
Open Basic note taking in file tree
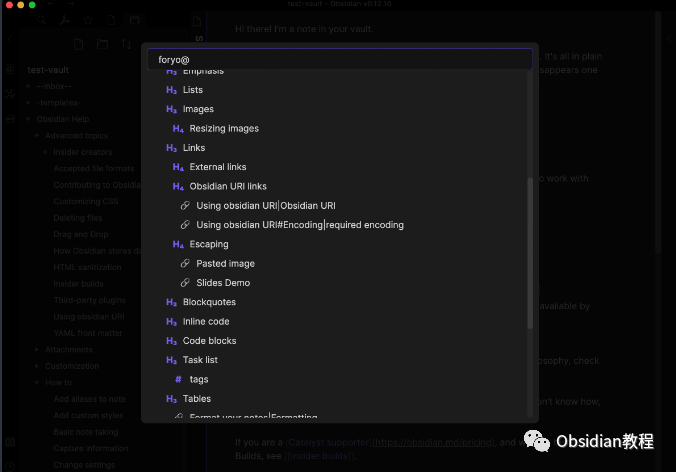pyautogui.click(x=86, y=432)
